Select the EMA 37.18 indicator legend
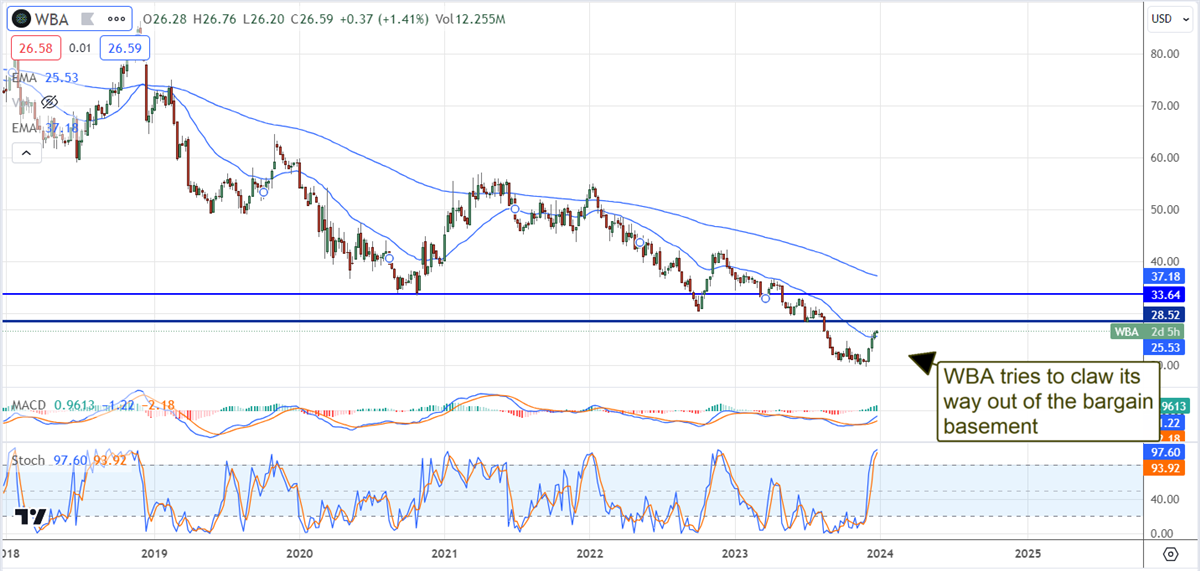The height and width of the screenshot is (571, 1200). 45,128
